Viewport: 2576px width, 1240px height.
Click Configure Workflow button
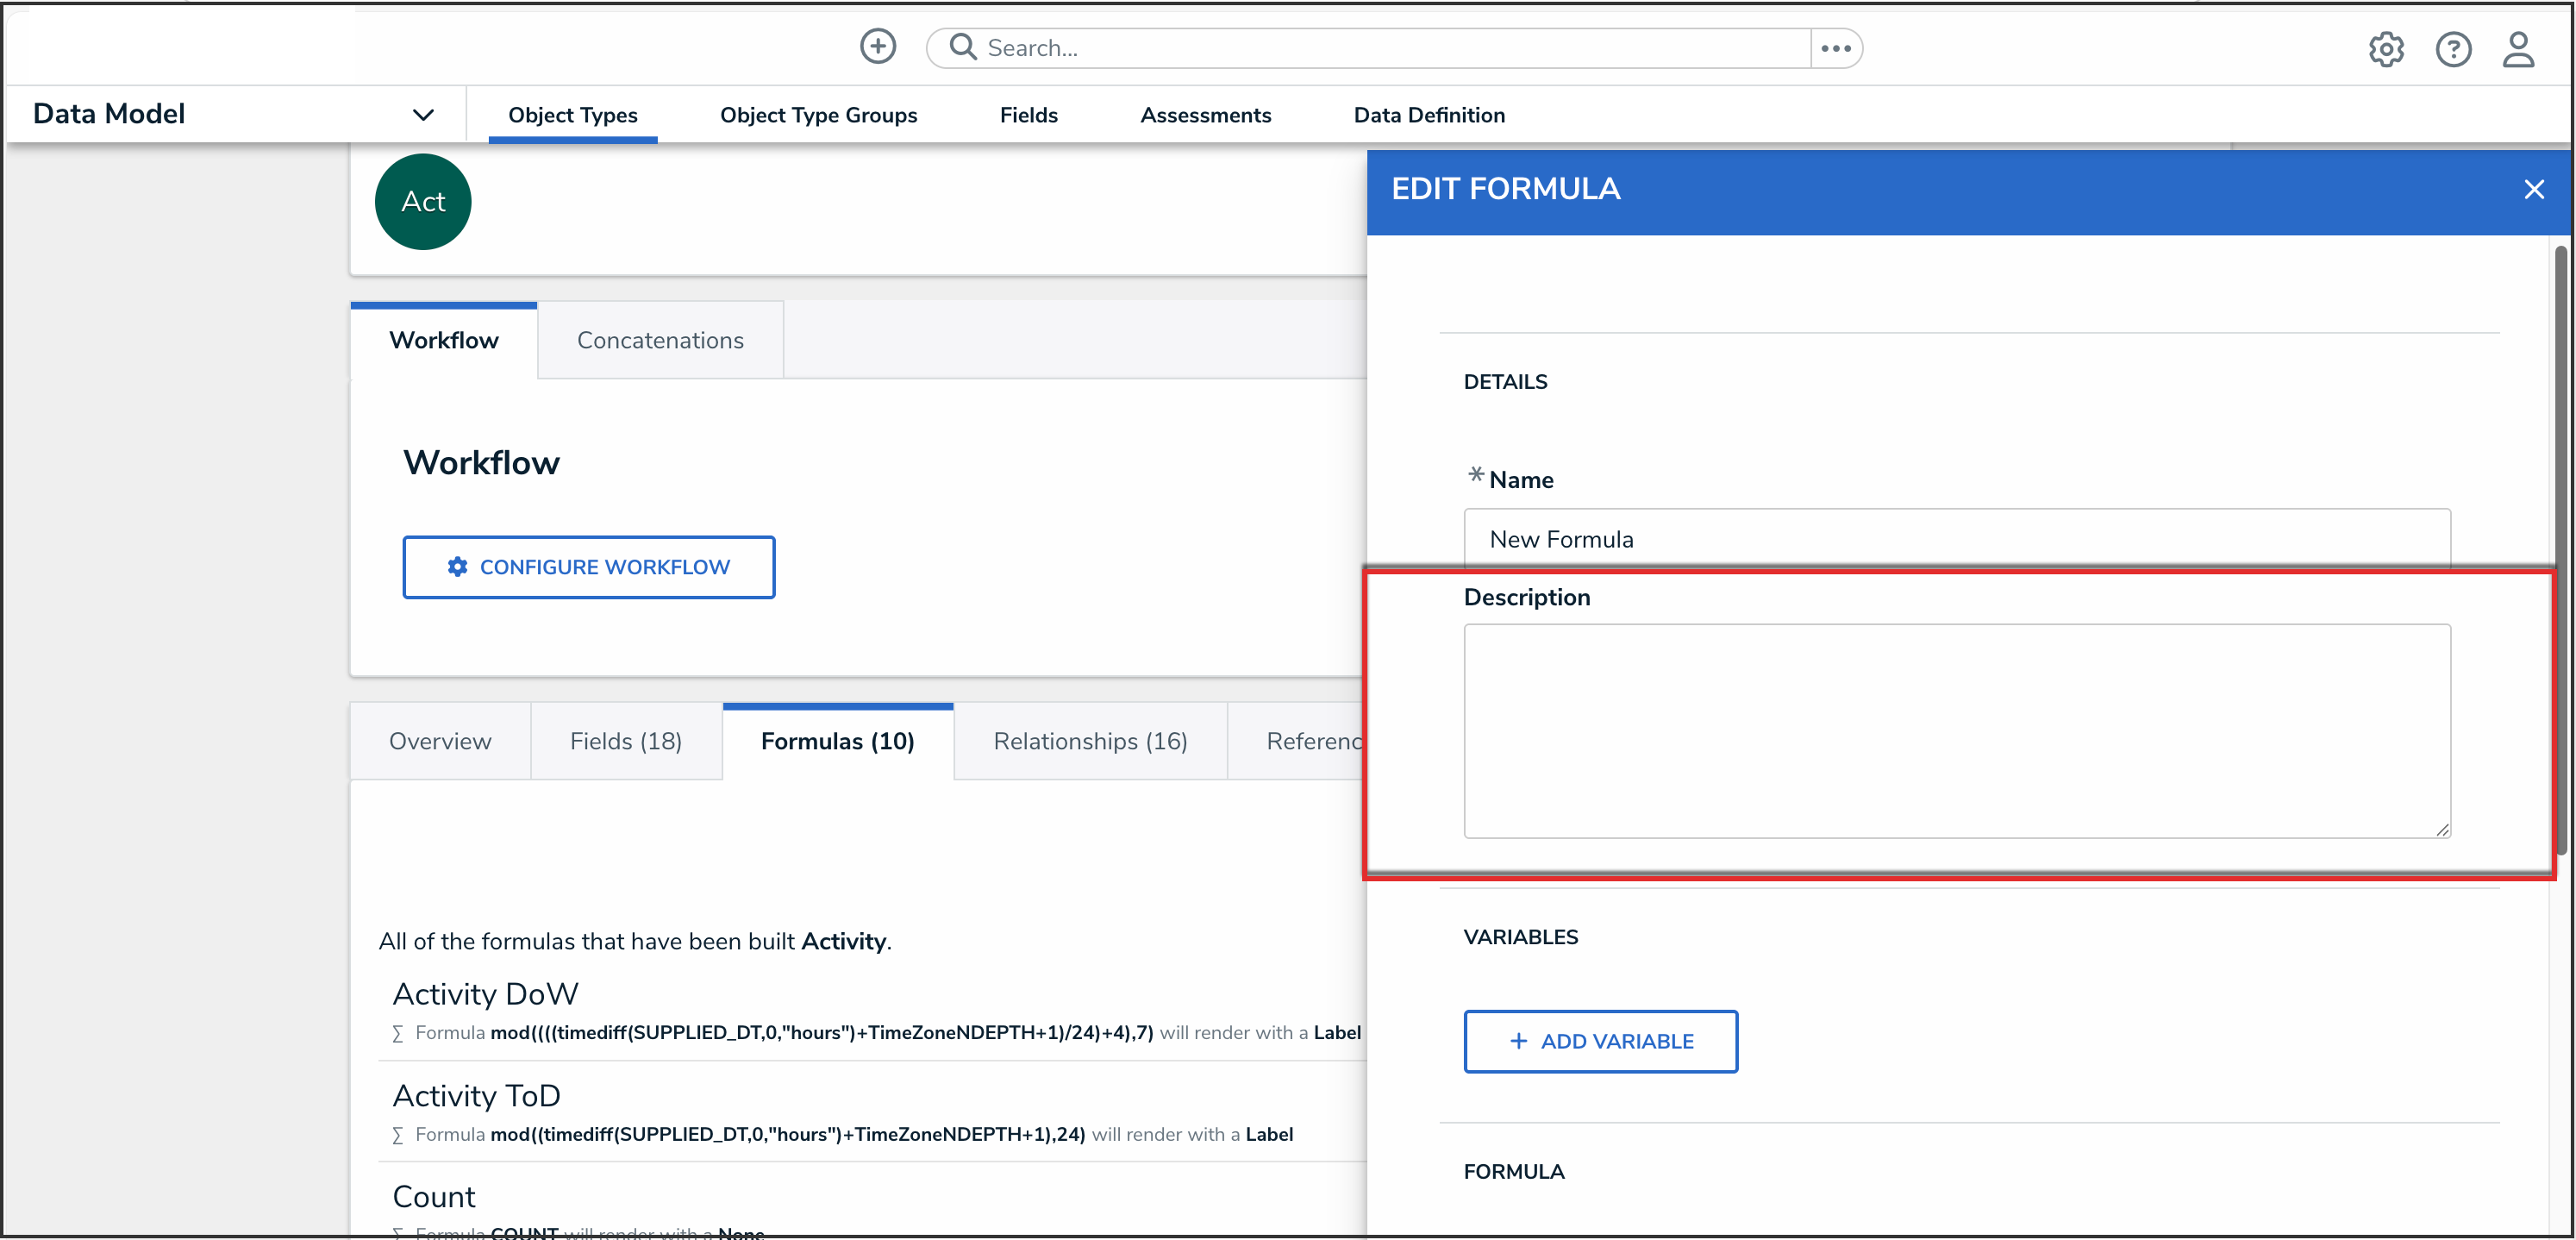[588, 567]
